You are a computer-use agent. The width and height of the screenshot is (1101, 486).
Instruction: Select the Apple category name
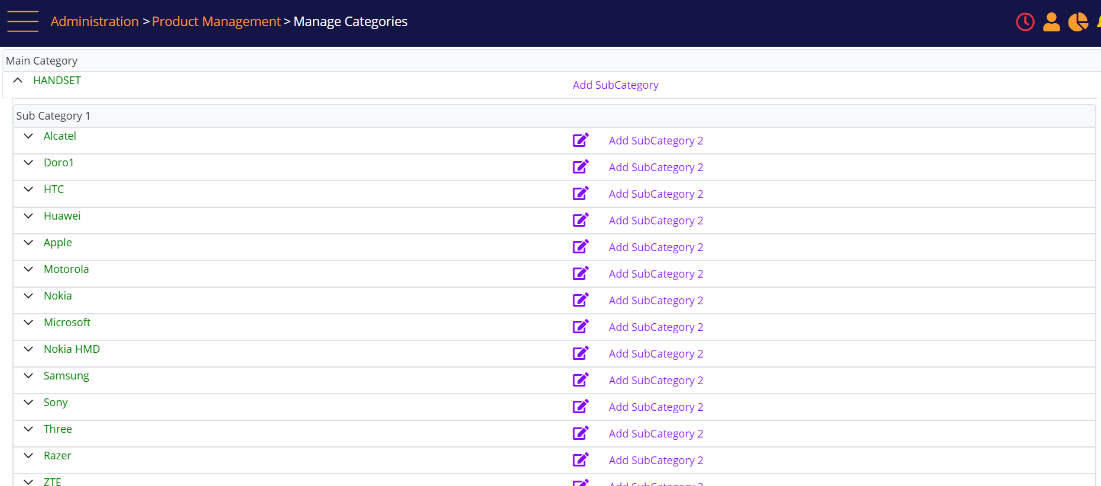[x=58, y=243]
